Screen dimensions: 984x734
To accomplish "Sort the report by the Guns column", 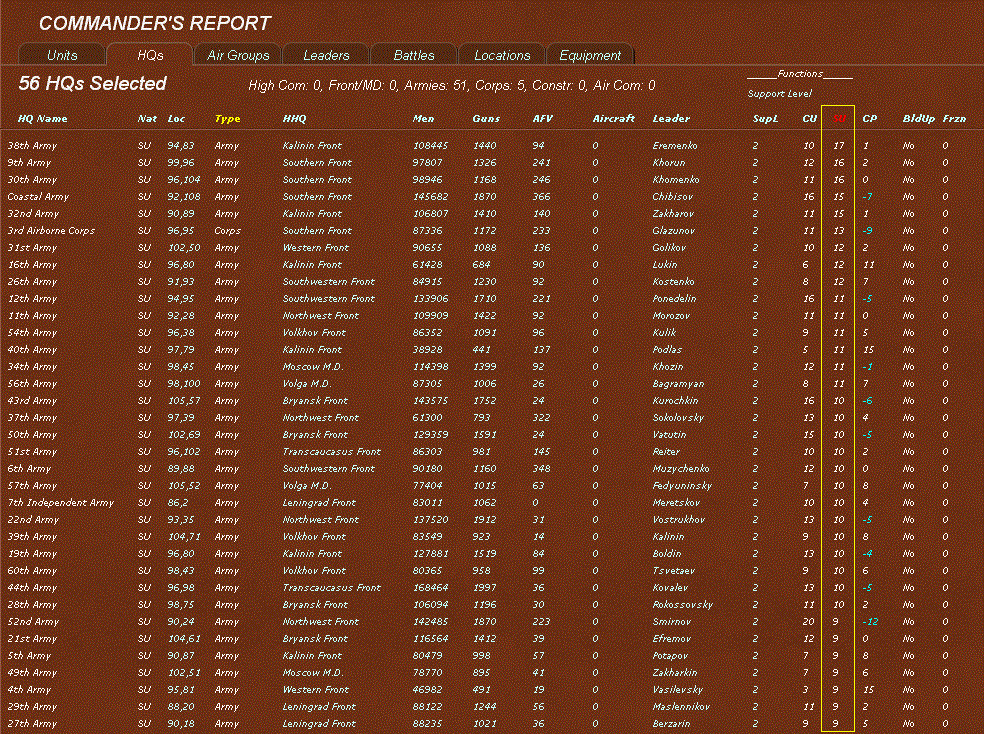I will [485, 118].
